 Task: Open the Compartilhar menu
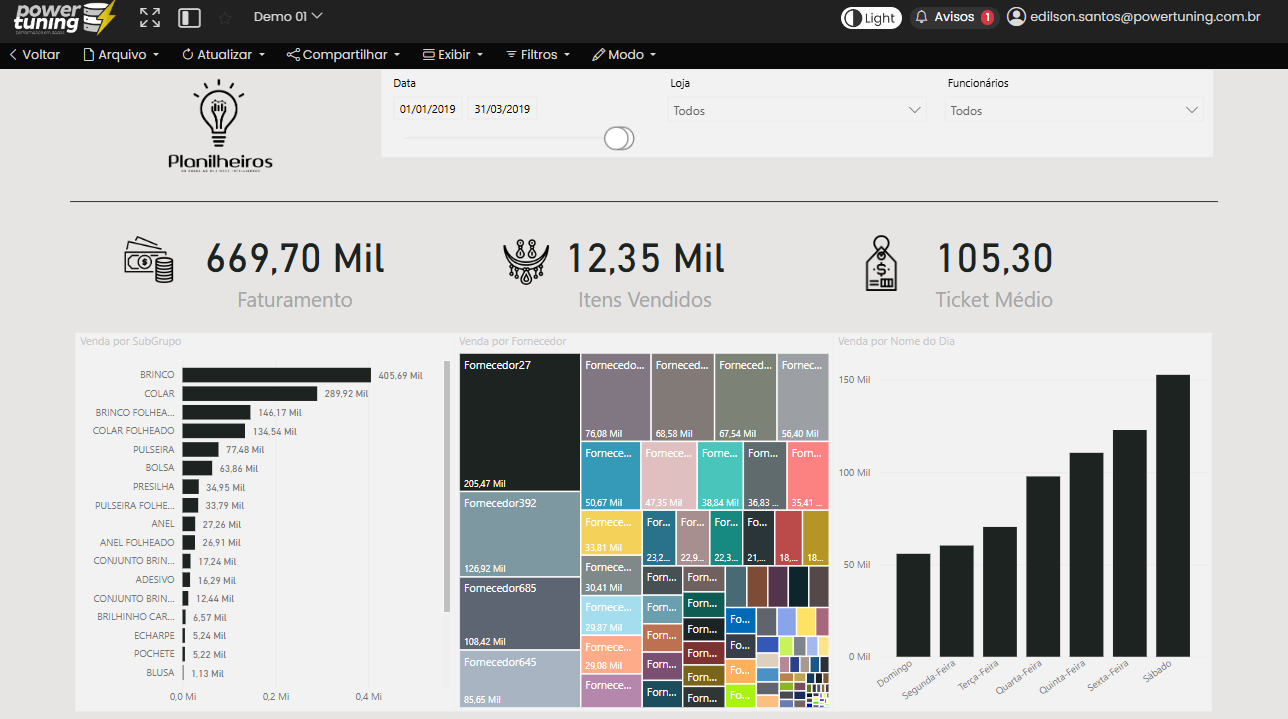pos(343,55)
